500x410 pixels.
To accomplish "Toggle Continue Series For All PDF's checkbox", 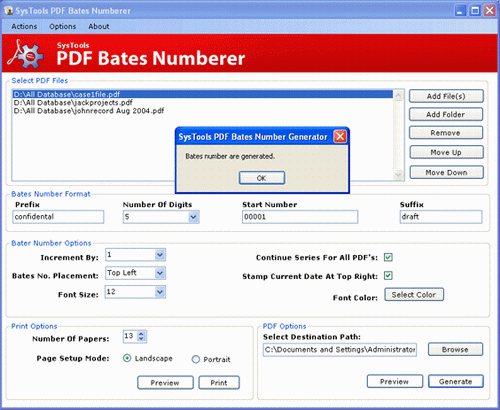I will click(388, 257).
